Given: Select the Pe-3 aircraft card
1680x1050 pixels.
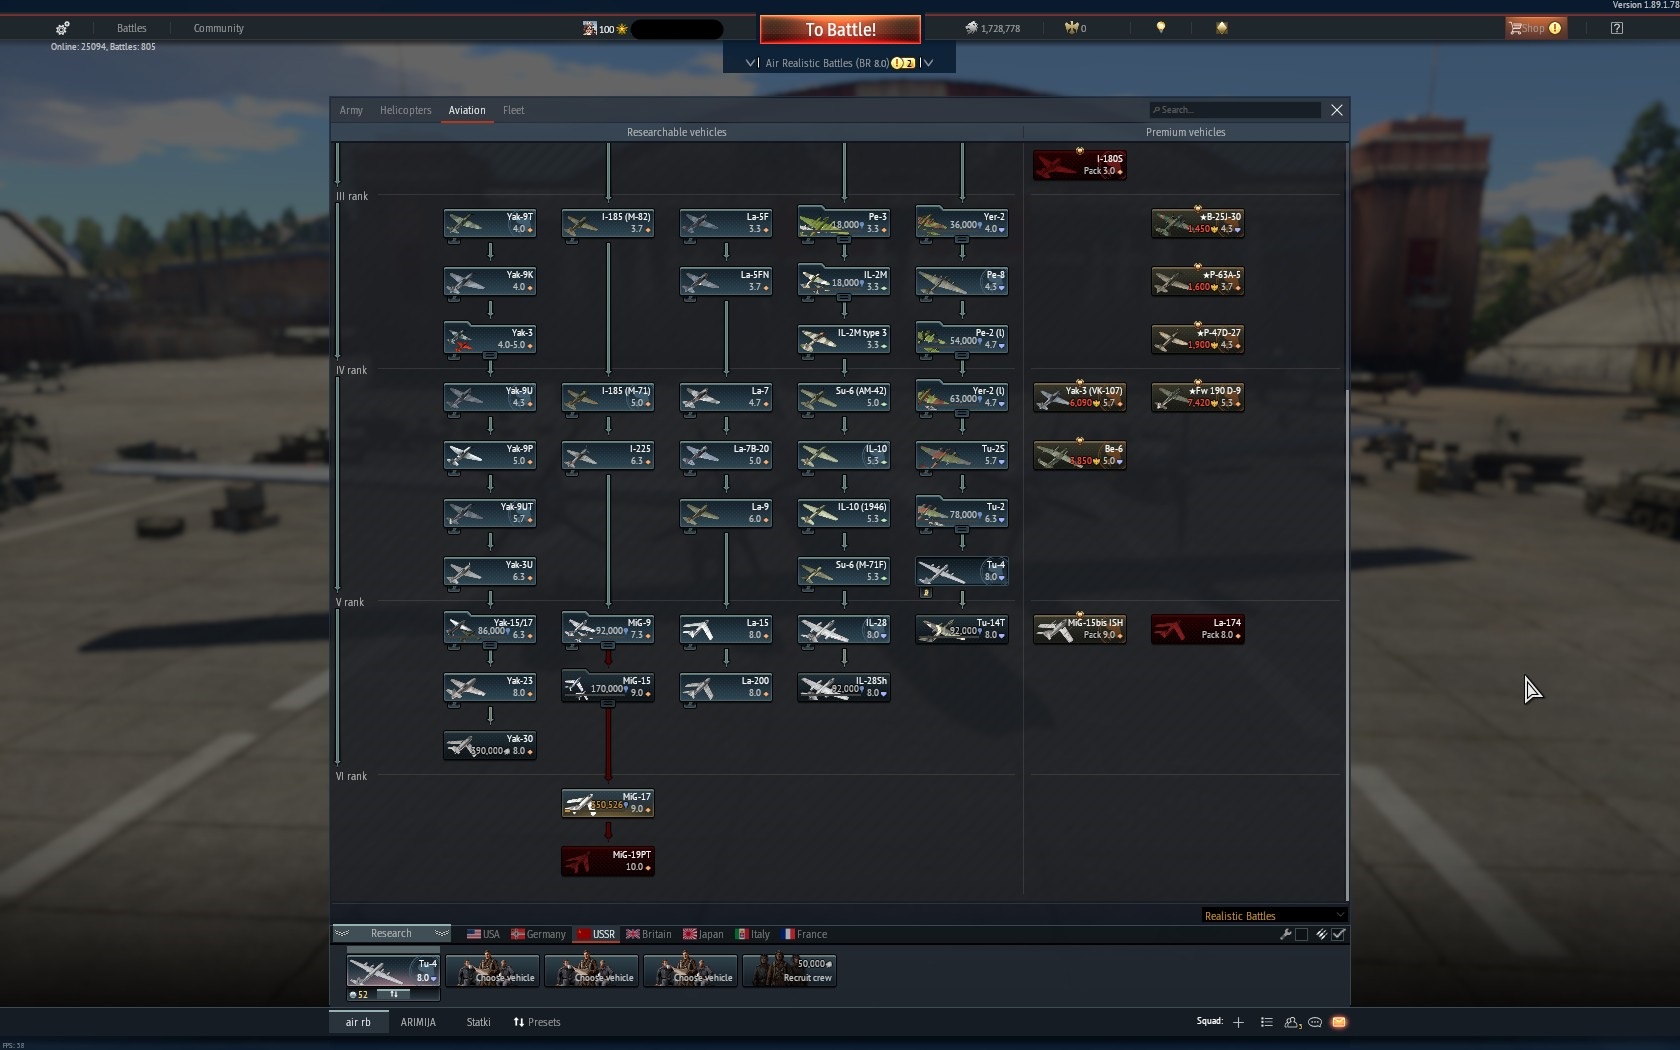Looking at the screenshot, I should coord(844,223).
